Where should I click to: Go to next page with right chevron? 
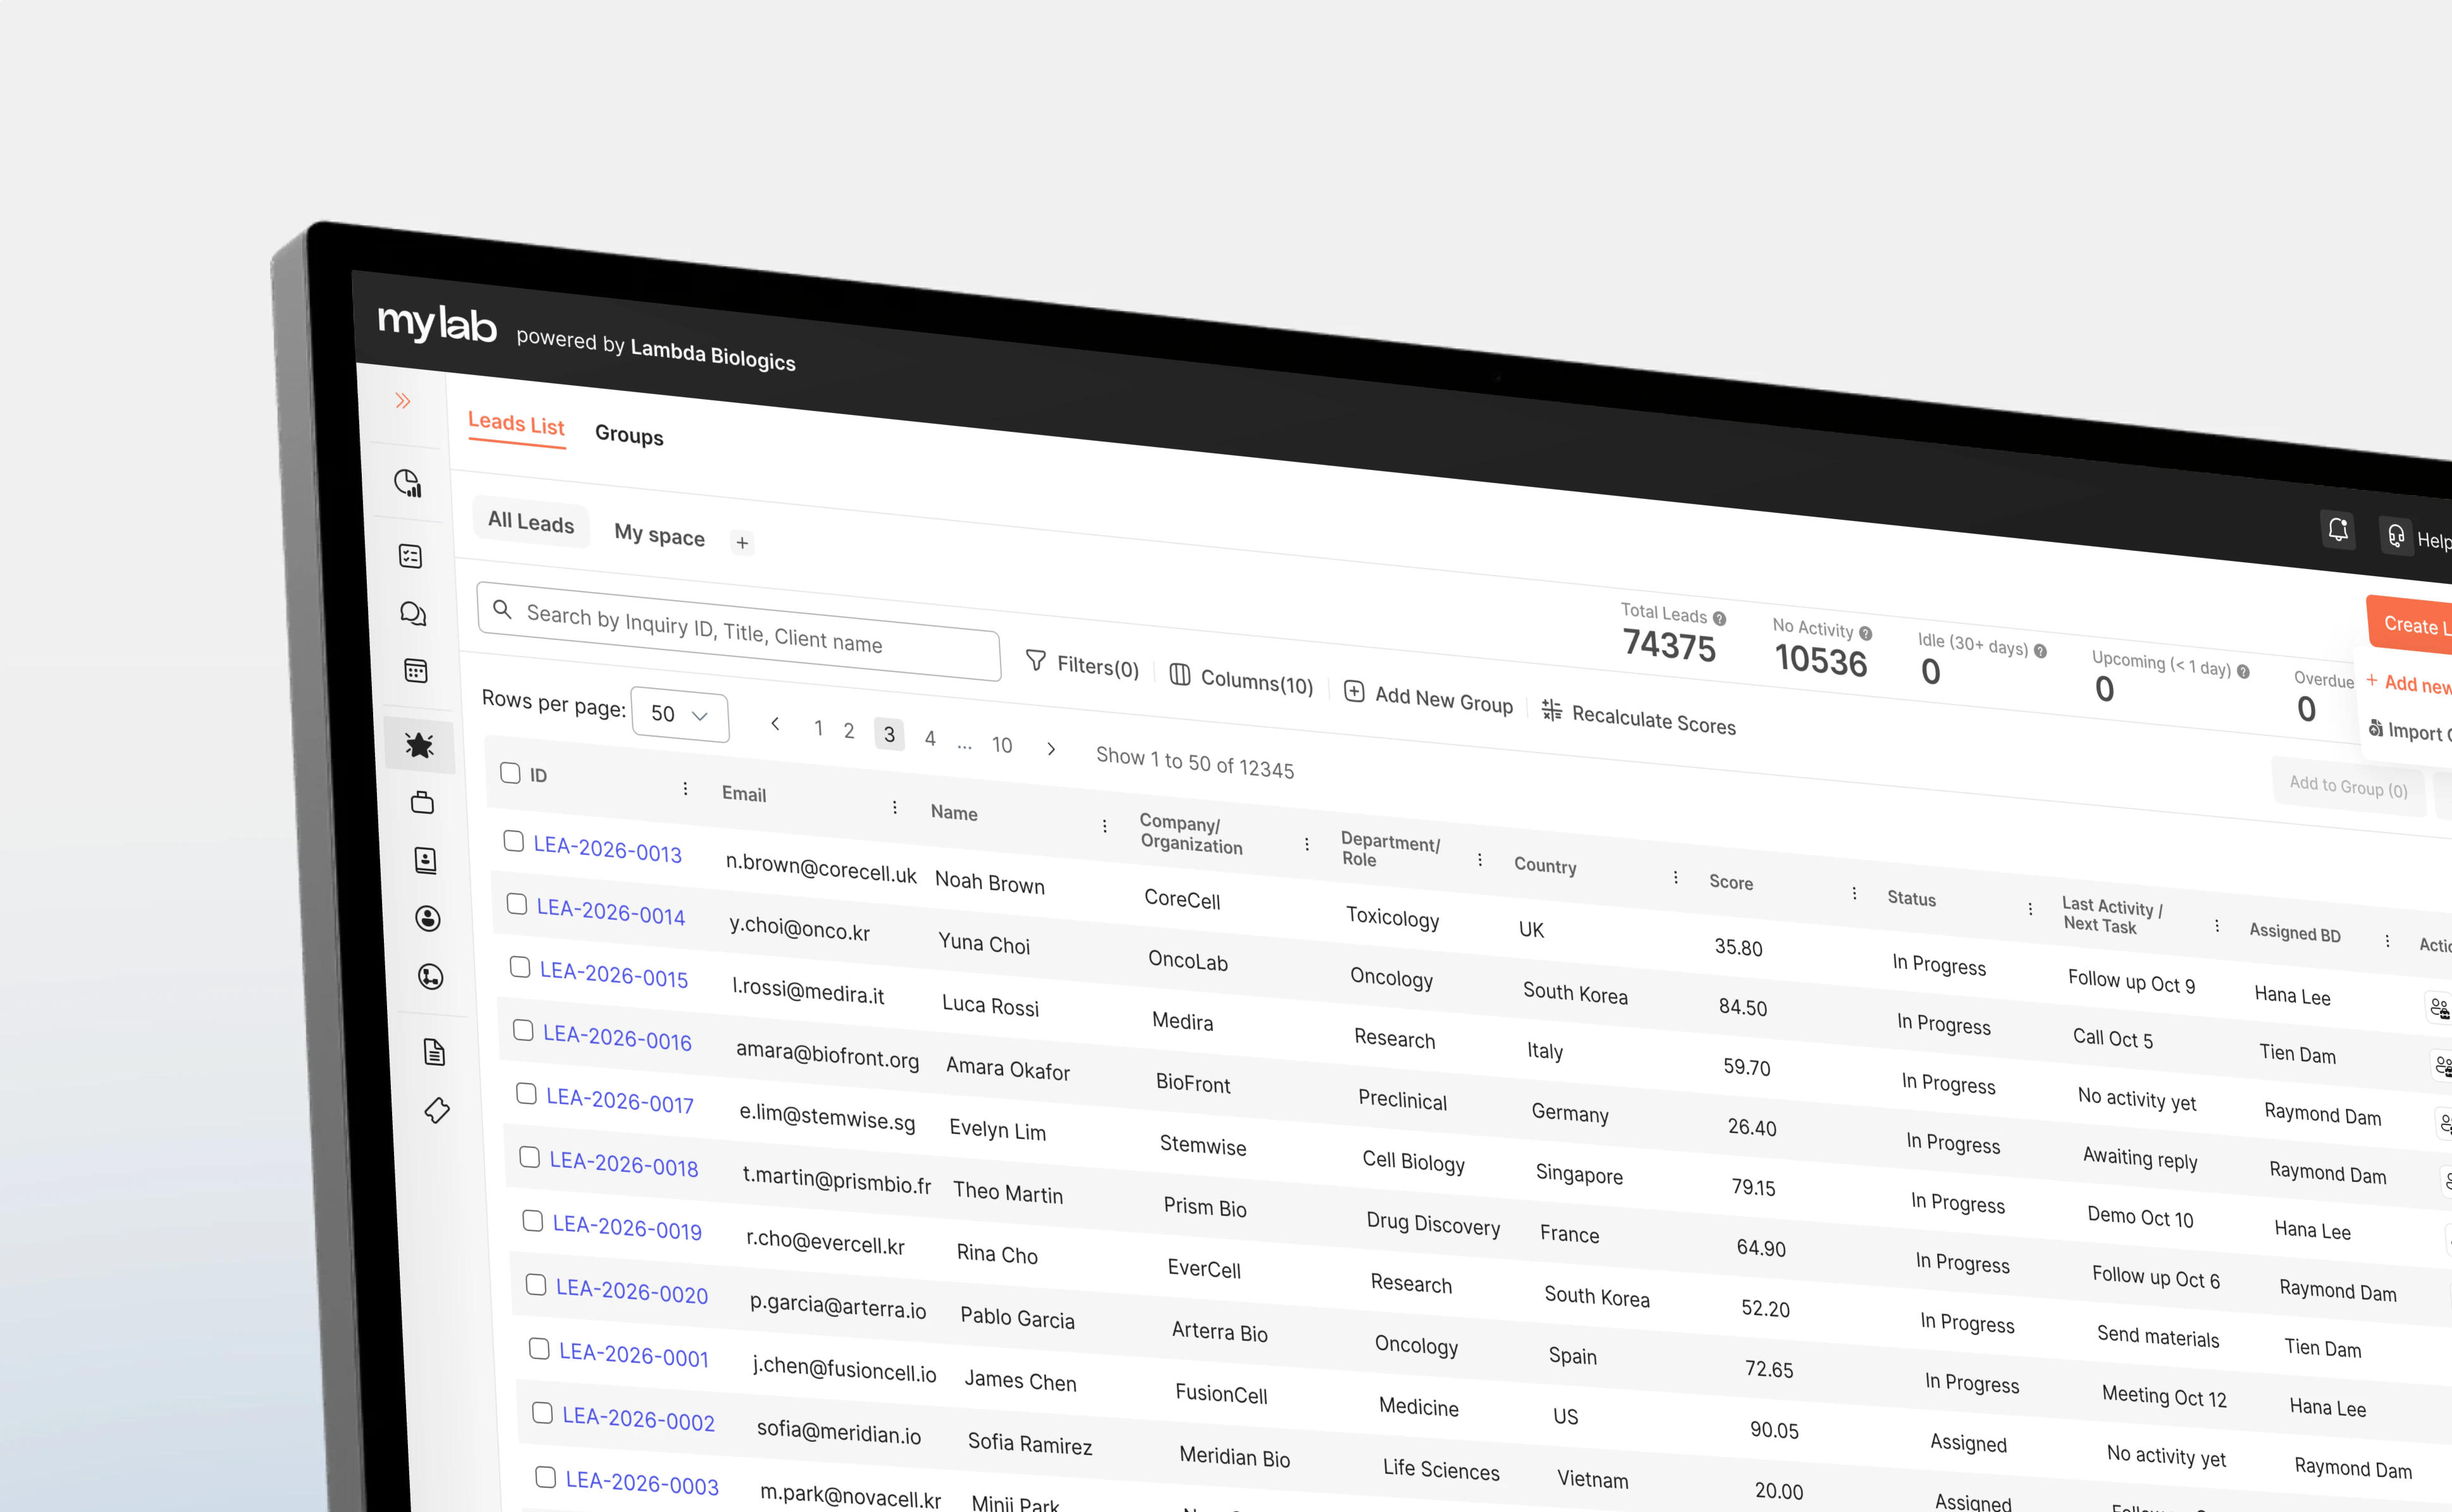point(1051,748)
